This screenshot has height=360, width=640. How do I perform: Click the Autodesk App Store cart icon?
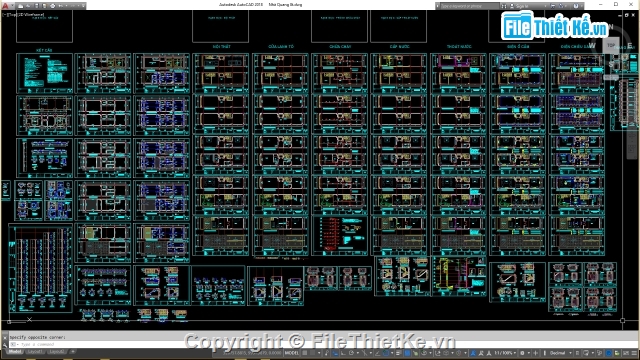pos(552,6)
